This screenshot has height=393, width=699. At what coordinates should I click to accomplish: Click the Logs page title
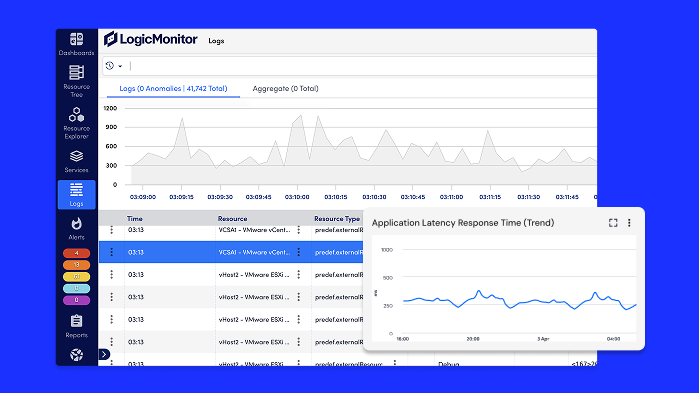coord(216,41)
